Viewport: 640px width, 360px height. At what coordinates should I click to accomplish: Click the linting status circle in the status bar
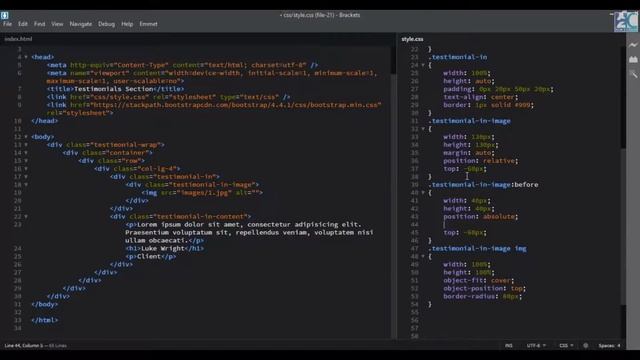pos(586,345)
